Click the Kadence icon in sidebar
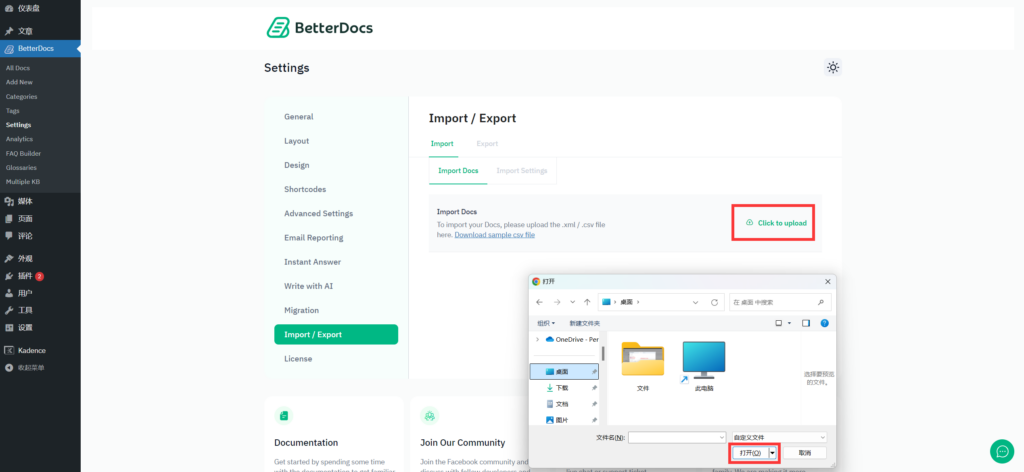 pyautogui.click(x=9, y=350)
